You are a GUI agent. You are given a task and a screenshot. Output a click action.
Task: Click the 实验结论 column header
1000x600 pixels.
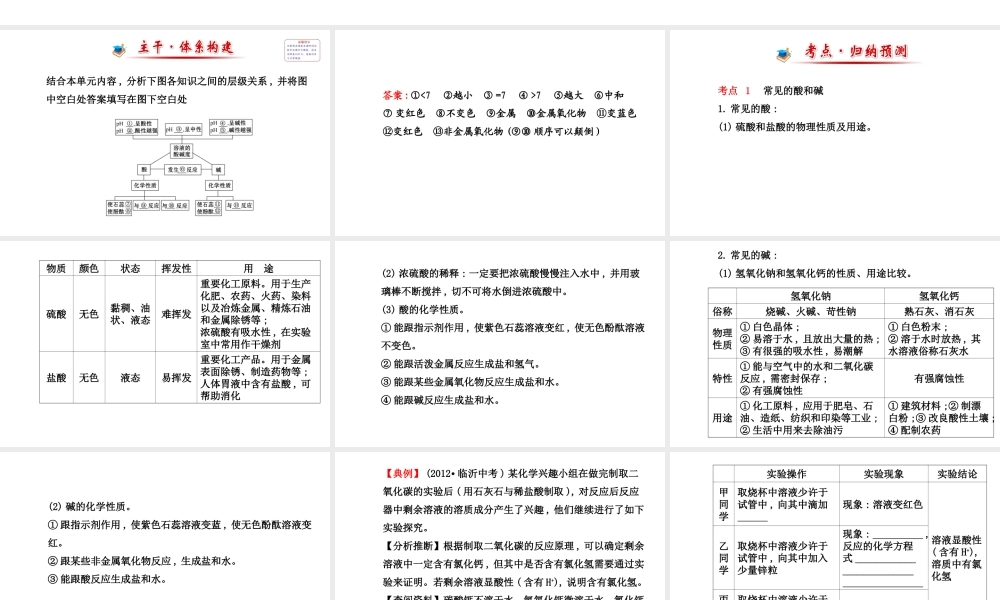point(957,474)
